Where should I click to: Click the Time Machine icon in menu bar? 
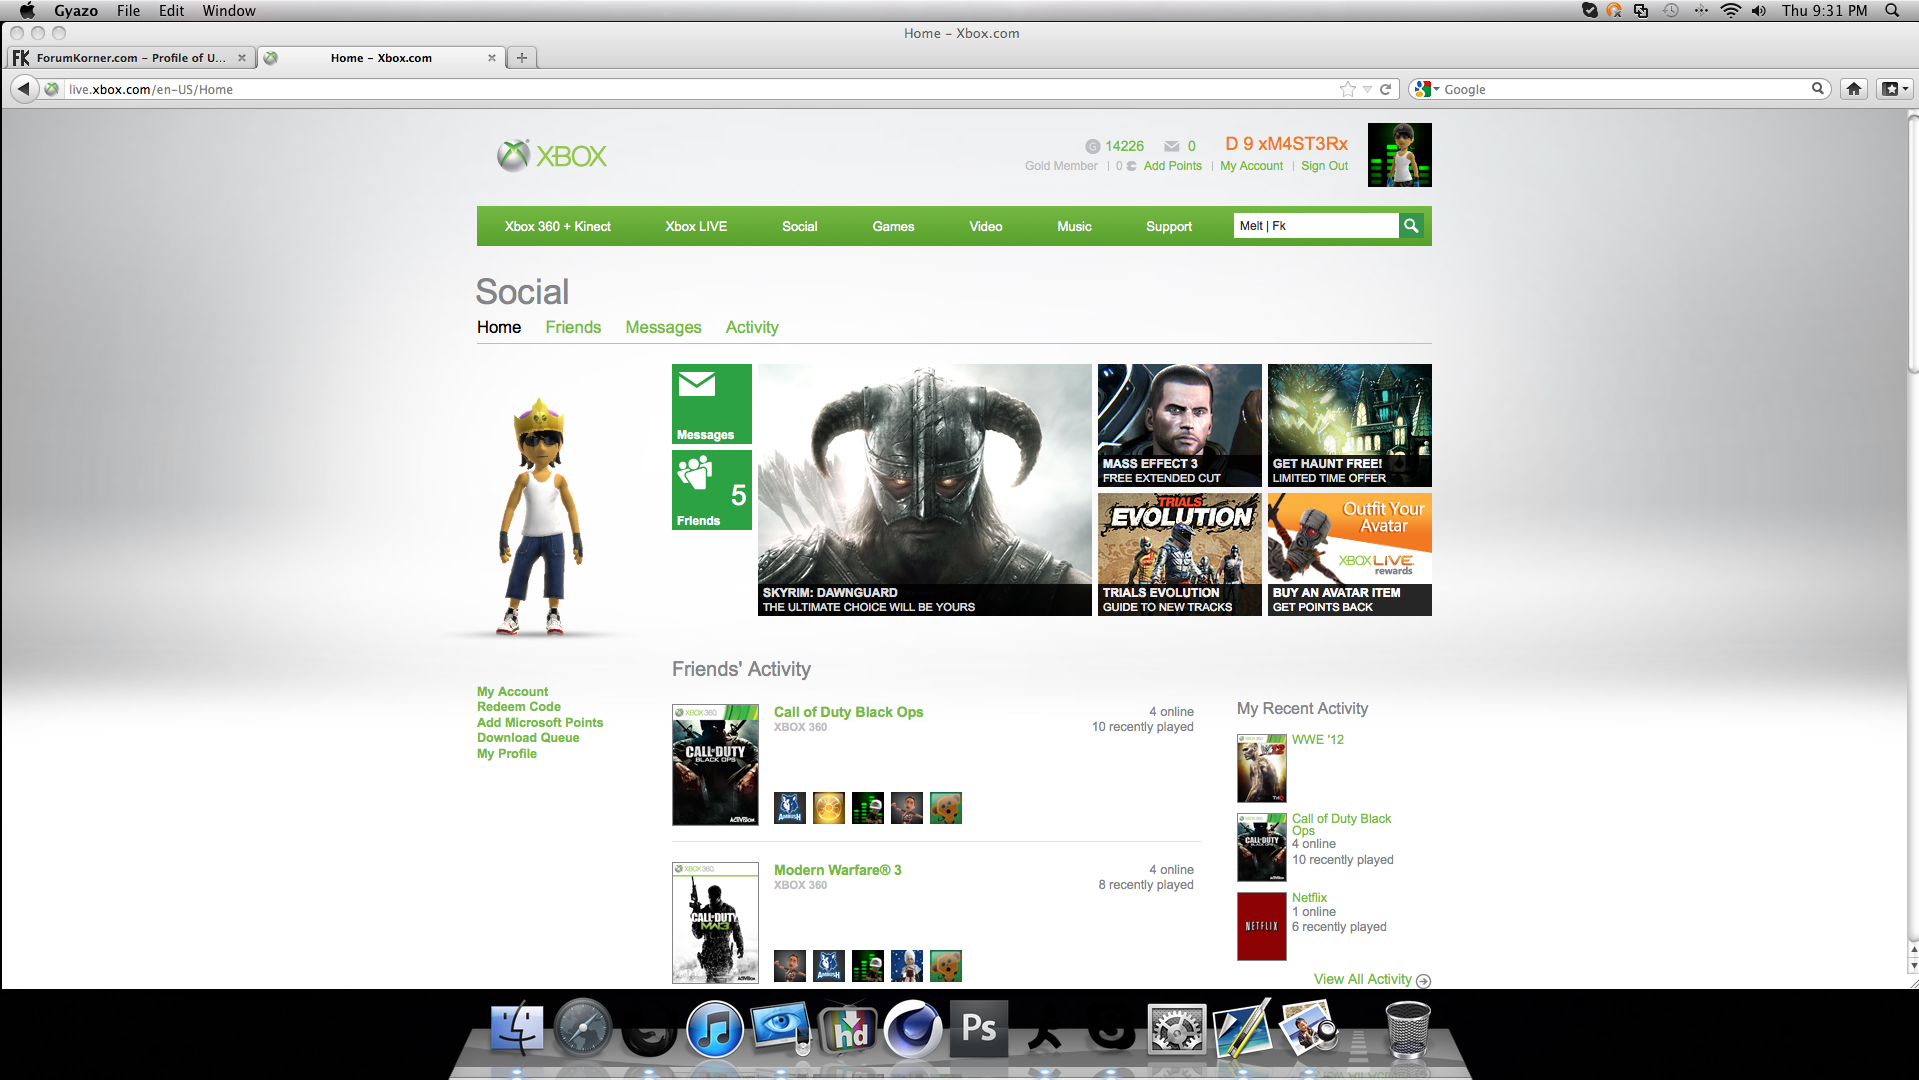[x=1671, y=10]
